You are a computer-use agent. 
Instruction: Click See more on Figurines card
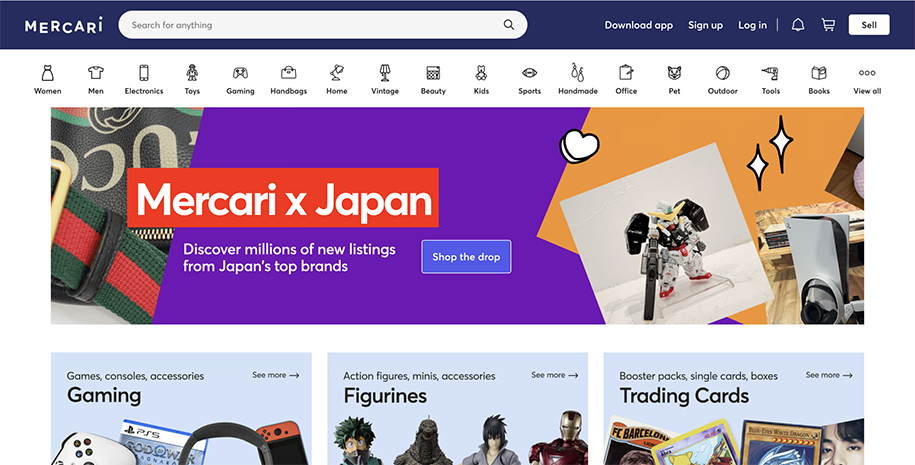point(554,375)
